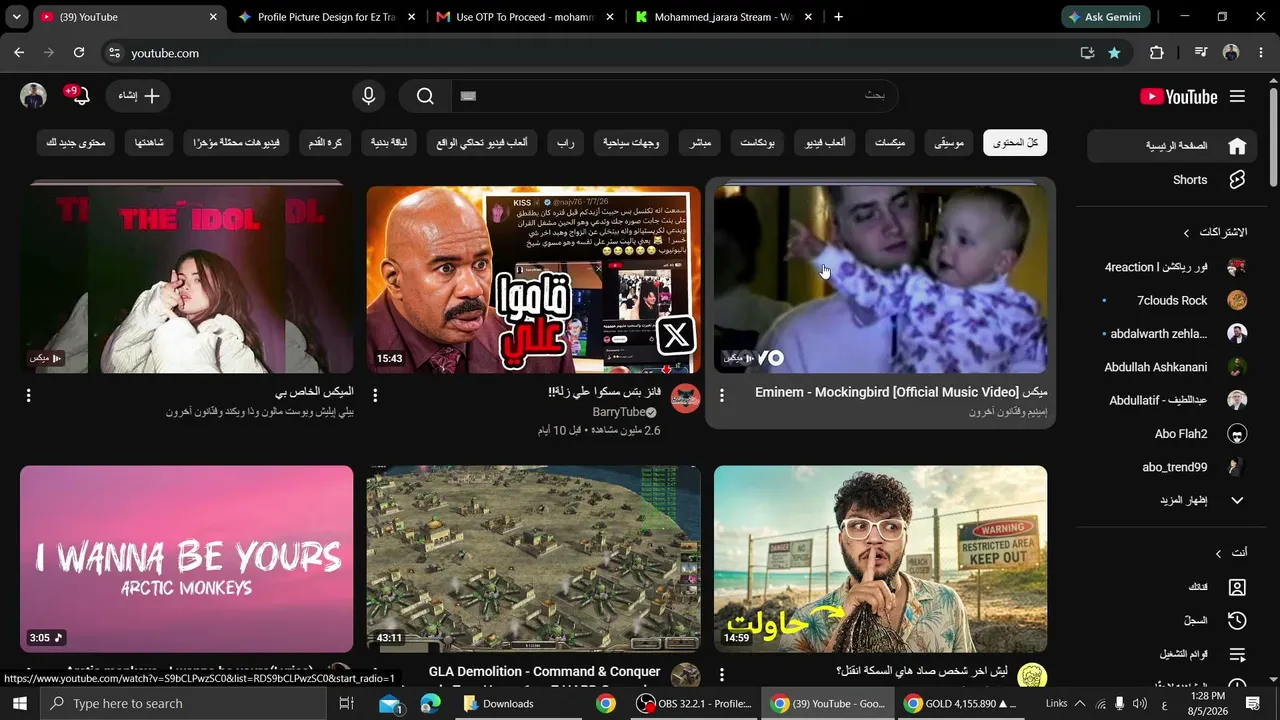Image resolution: width=1280 pixels, height=720 pixels.
Task: Open the 'Keep Out' fish video thumbnail
Action: point(881,559)
